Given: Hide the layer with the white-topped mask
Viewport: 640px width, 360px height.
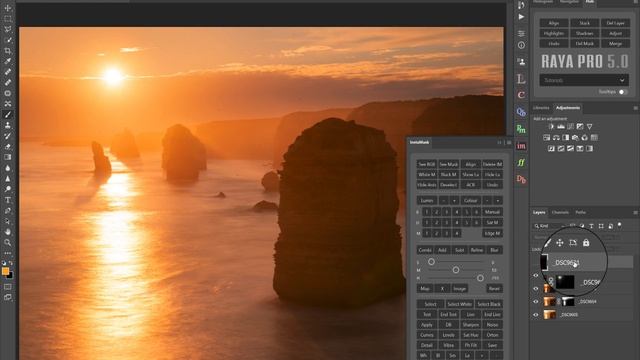Looking at the screenshot, I should [536, 302].
